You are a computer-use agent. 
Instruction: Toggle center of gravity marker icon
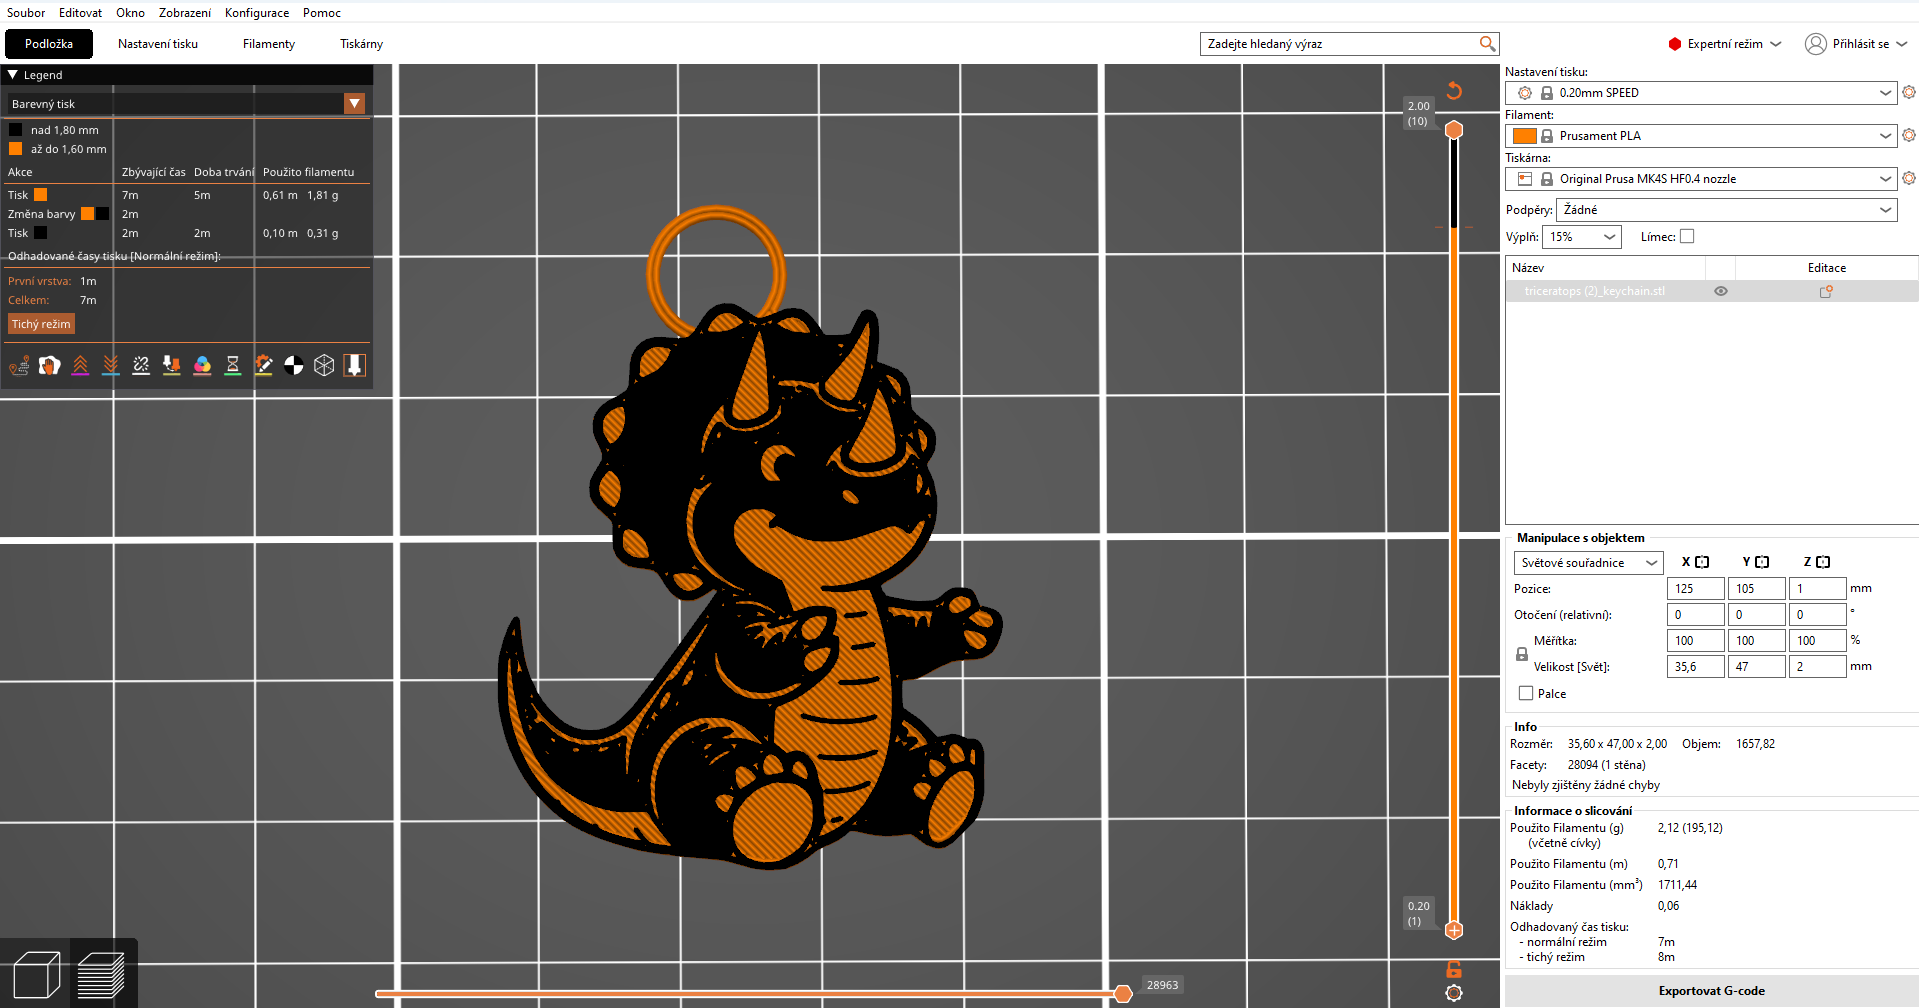pyautogui.click(x=294, y=366)
